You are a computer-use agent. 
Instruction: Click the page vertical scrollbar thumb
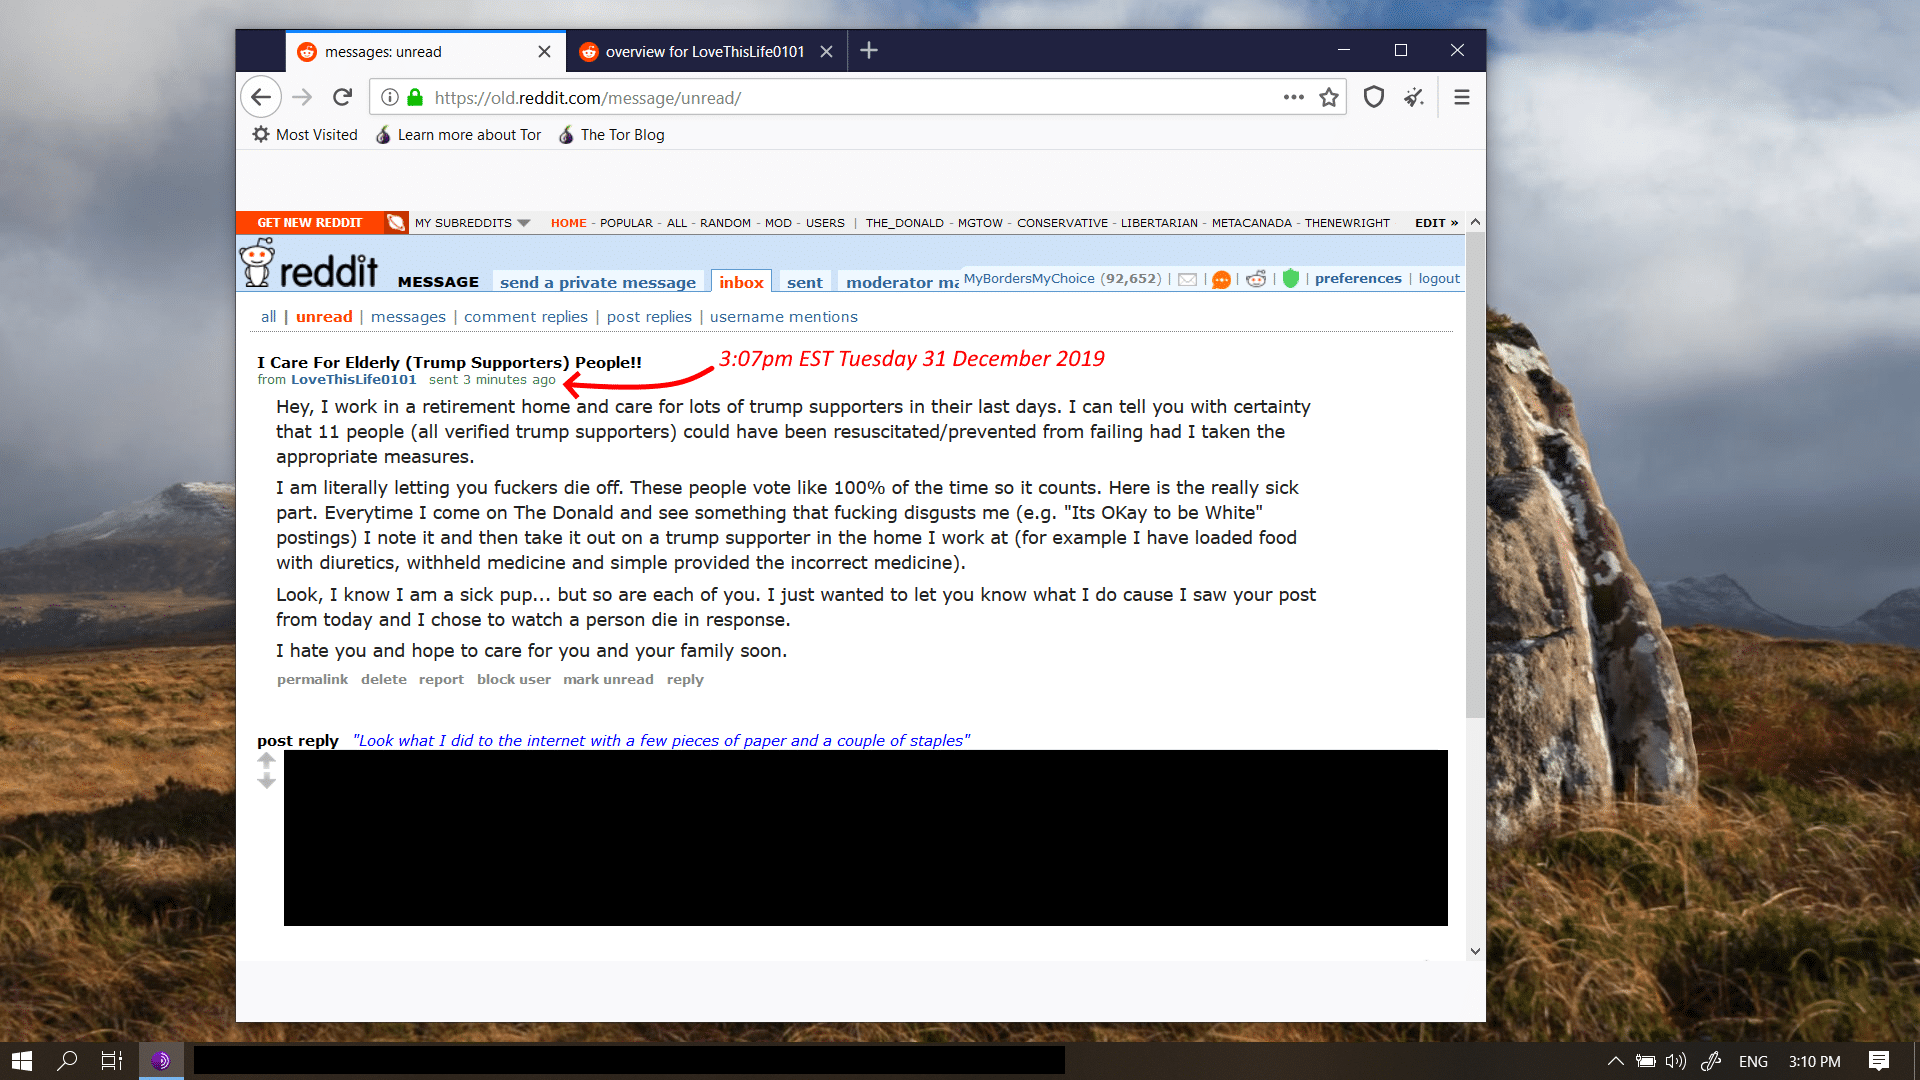[1475, 475]
